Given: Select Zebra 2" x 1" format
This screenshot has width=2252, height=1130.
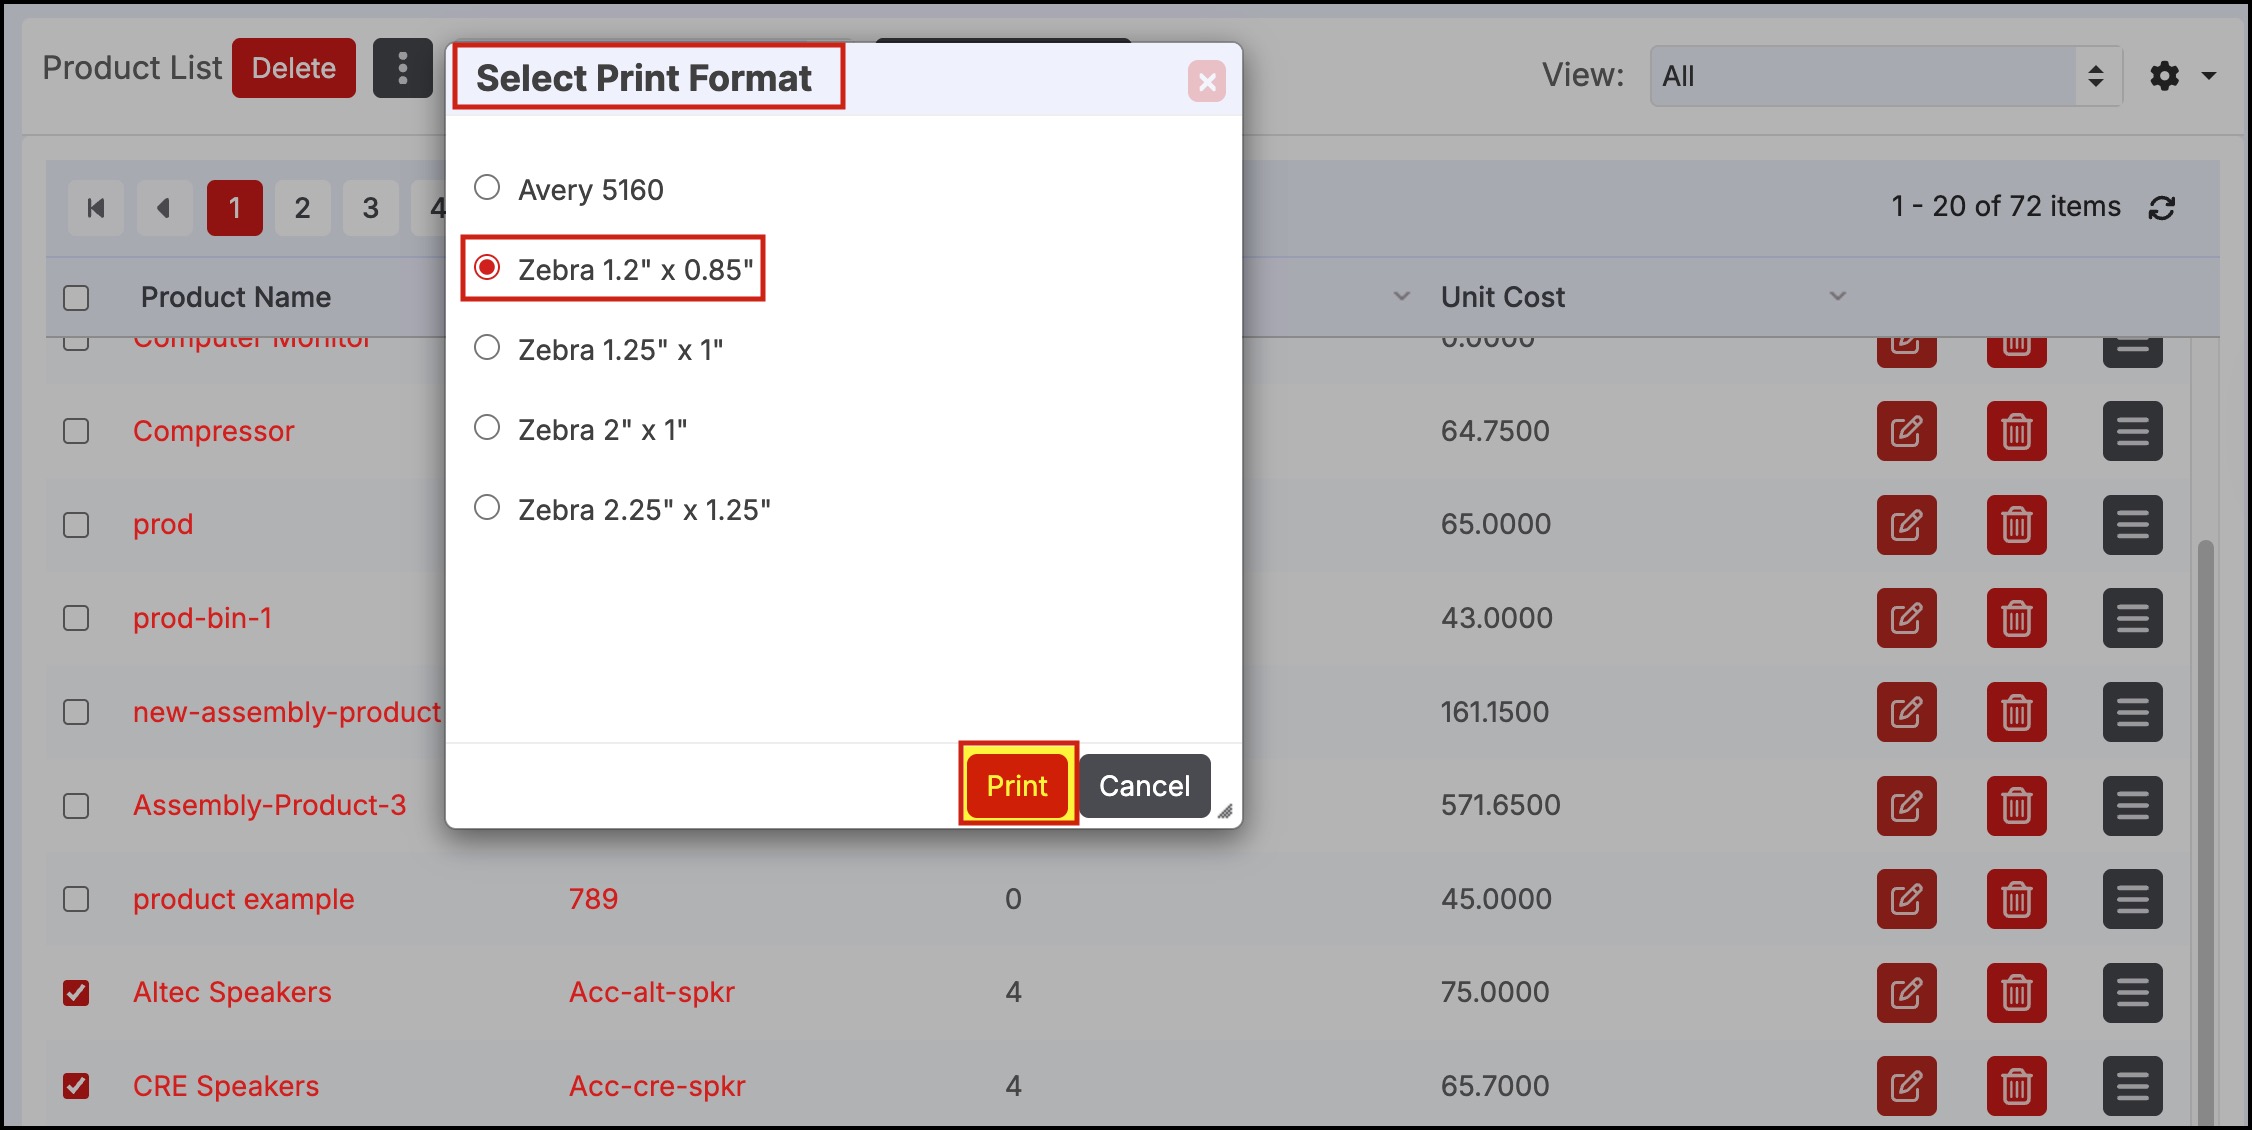Looking at the screenshot, I should [x=487, y=427].
